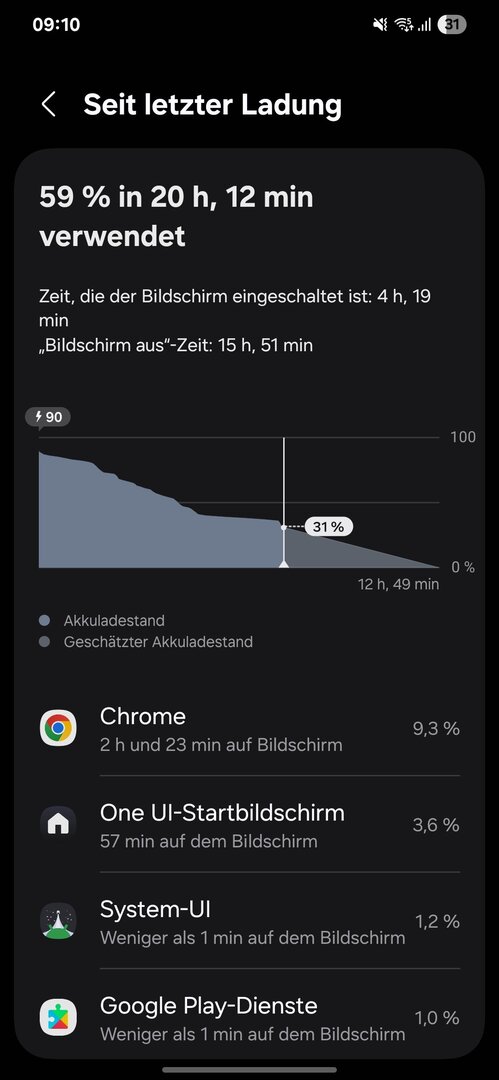This screenshot has height=1080, width=499.
Task: Tap the battery indicator in status bar
Action: tap(451, 25)
